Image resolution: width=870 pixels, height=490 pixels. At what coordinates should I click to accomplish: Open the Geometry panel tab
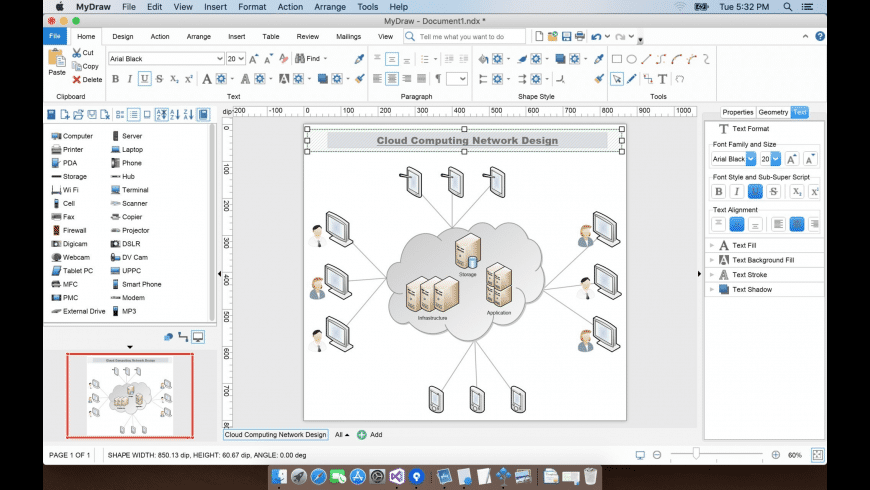(x=773, y=112)
